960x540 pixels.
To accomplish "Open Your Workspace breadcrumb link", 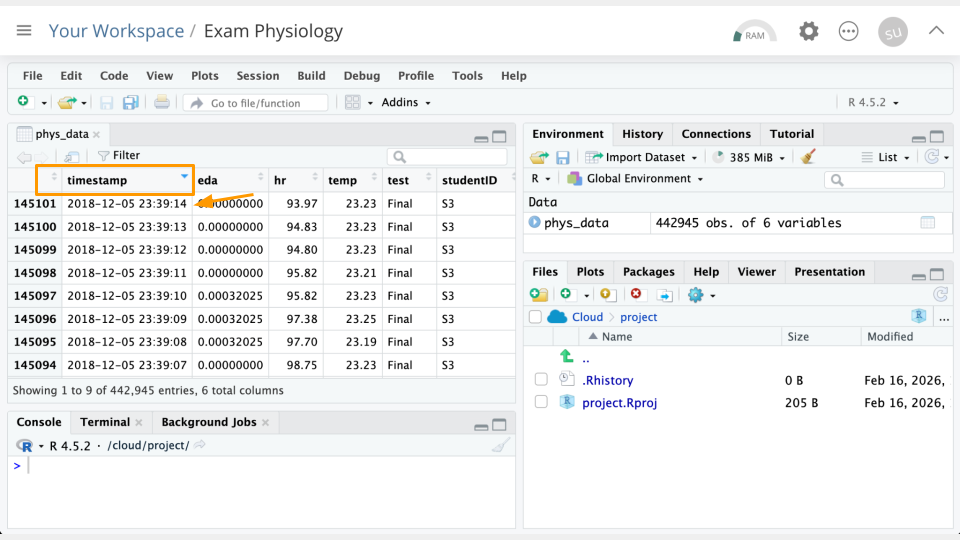I will click(x=116, y=31).
